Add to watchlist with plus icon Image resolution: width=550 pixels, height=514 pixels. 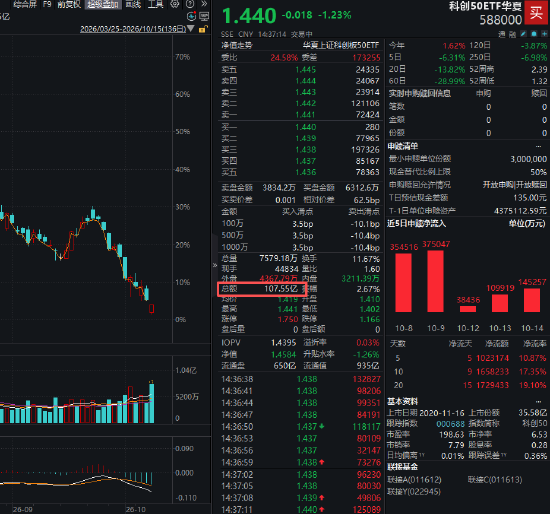(x=544, y=34)
